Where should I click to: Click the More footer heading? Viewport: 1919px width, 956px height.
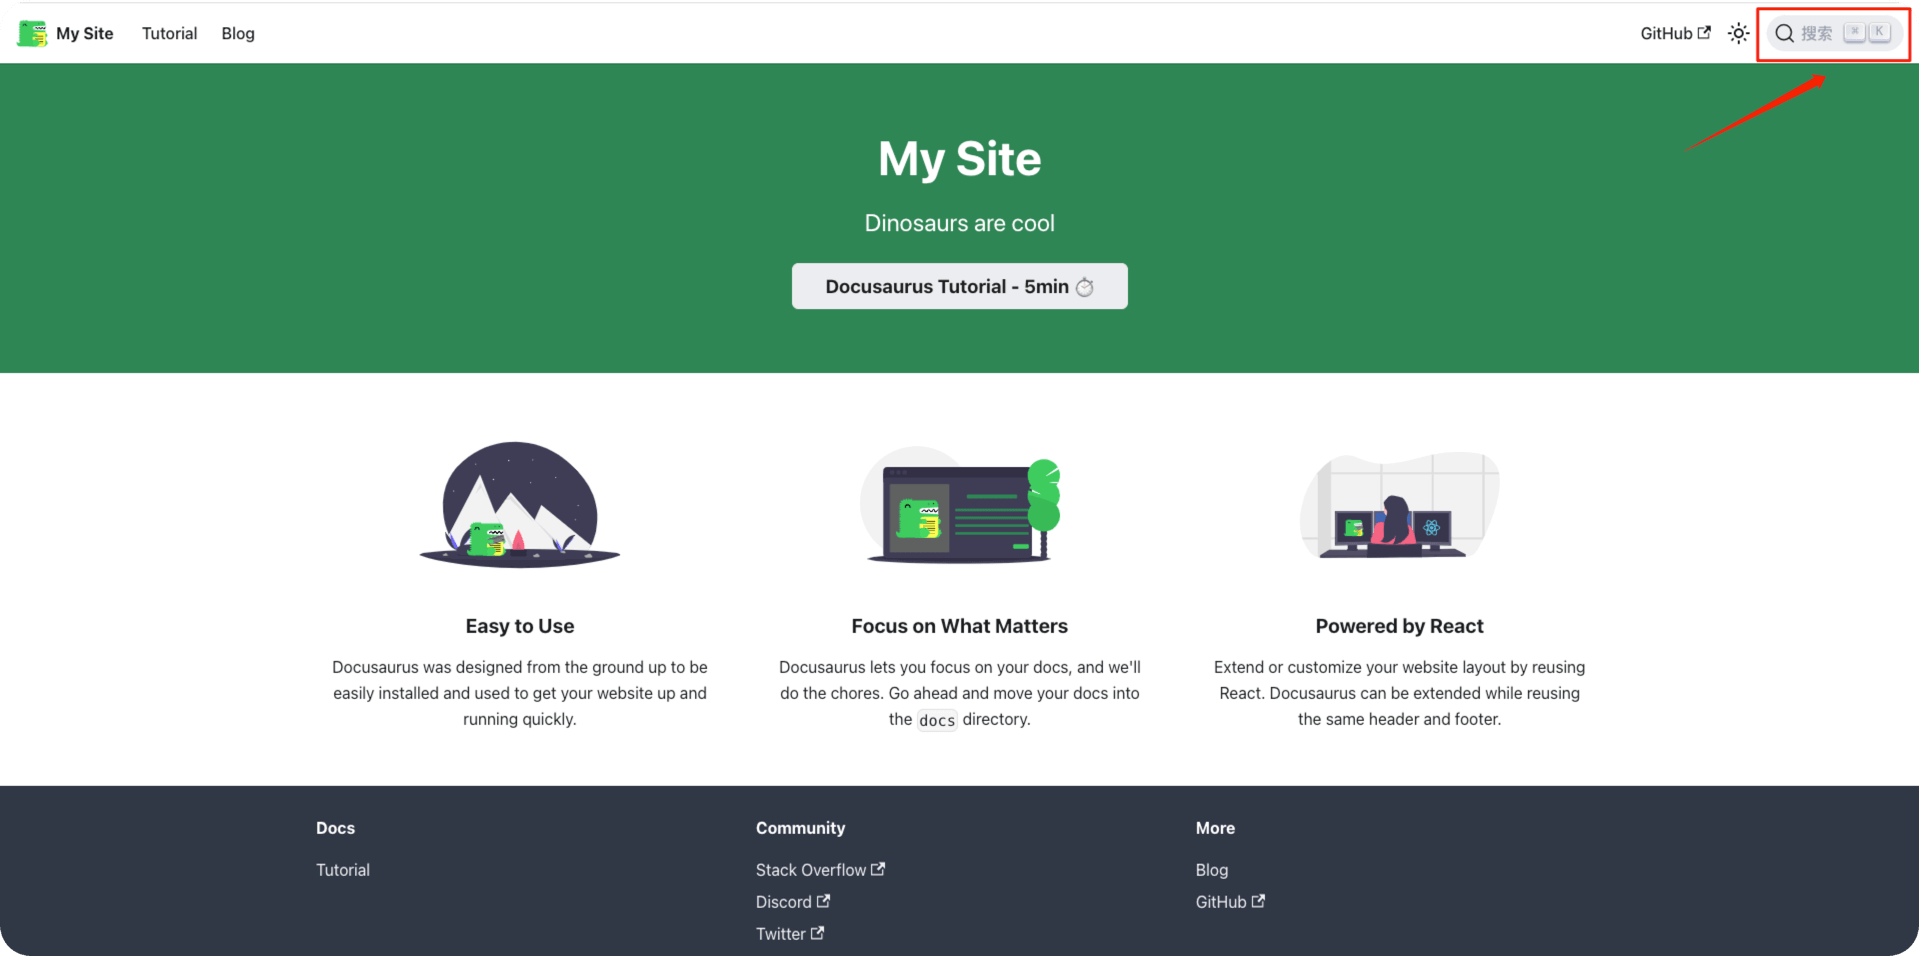point(1215,828)
